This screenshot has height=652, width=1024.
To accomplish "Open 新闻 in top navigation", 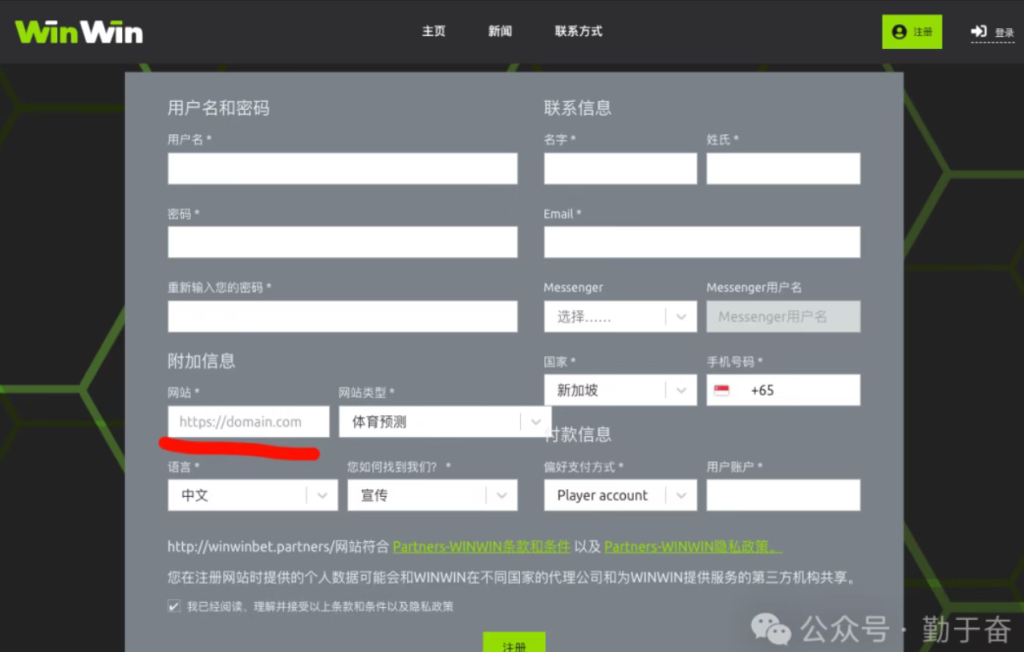I will point(500,31).
